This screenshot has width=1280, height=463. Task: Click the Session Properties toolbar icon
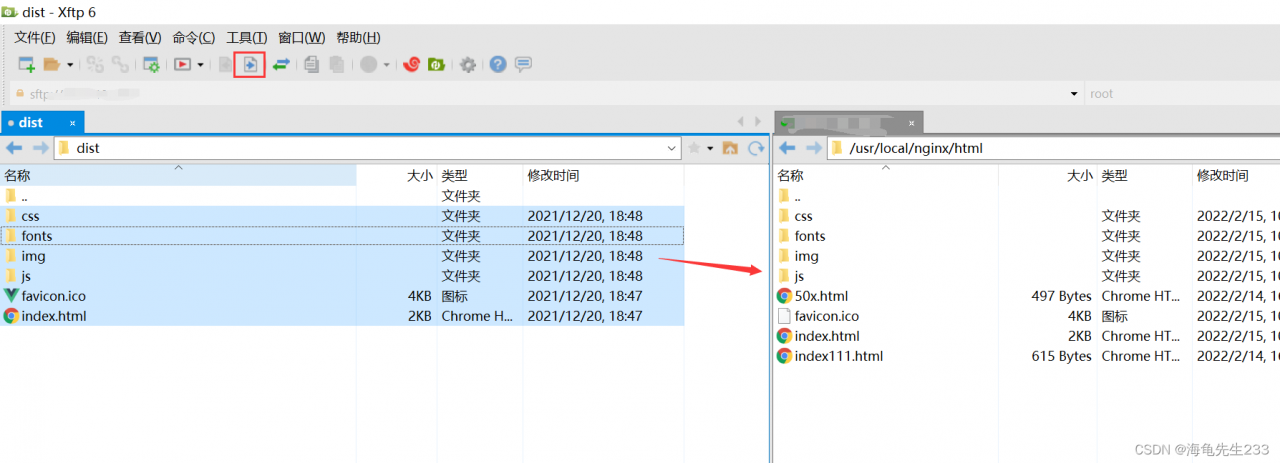(x=151, y=65)
